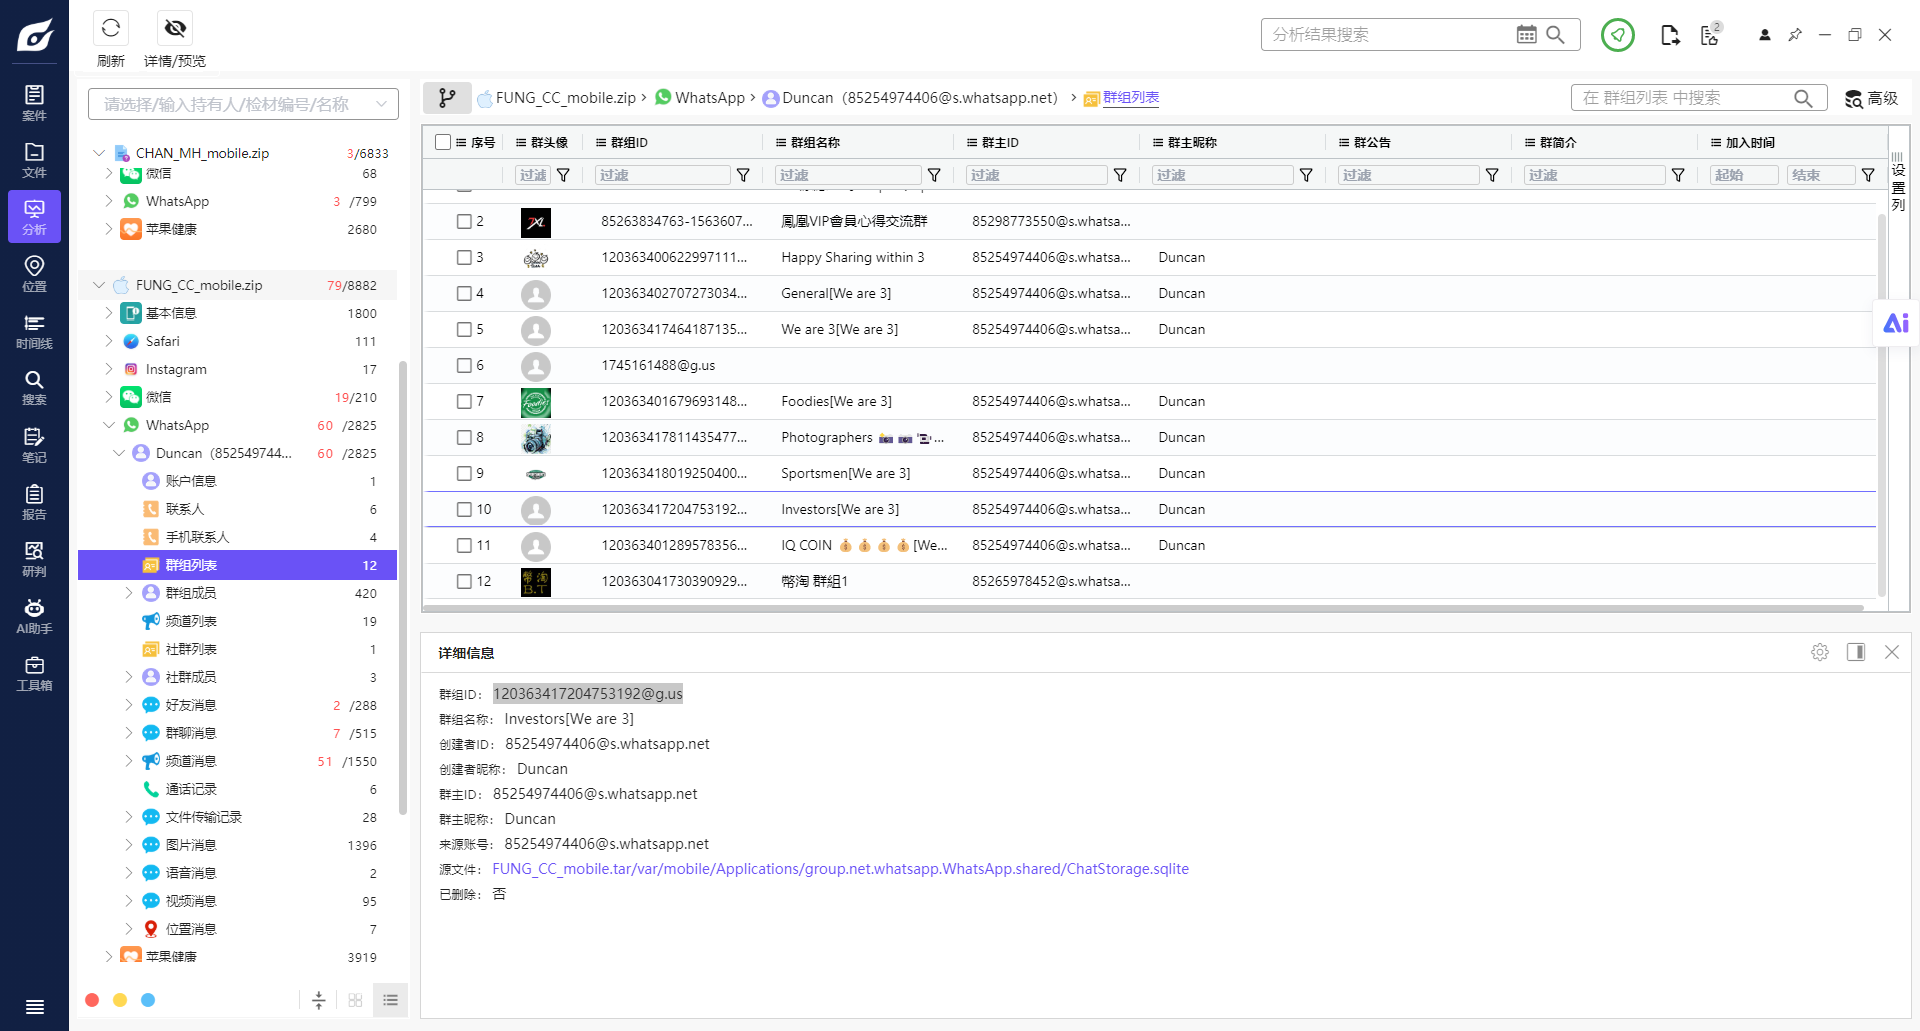Open the AI assistant (AI助手) sidebar

coord(34,616)
